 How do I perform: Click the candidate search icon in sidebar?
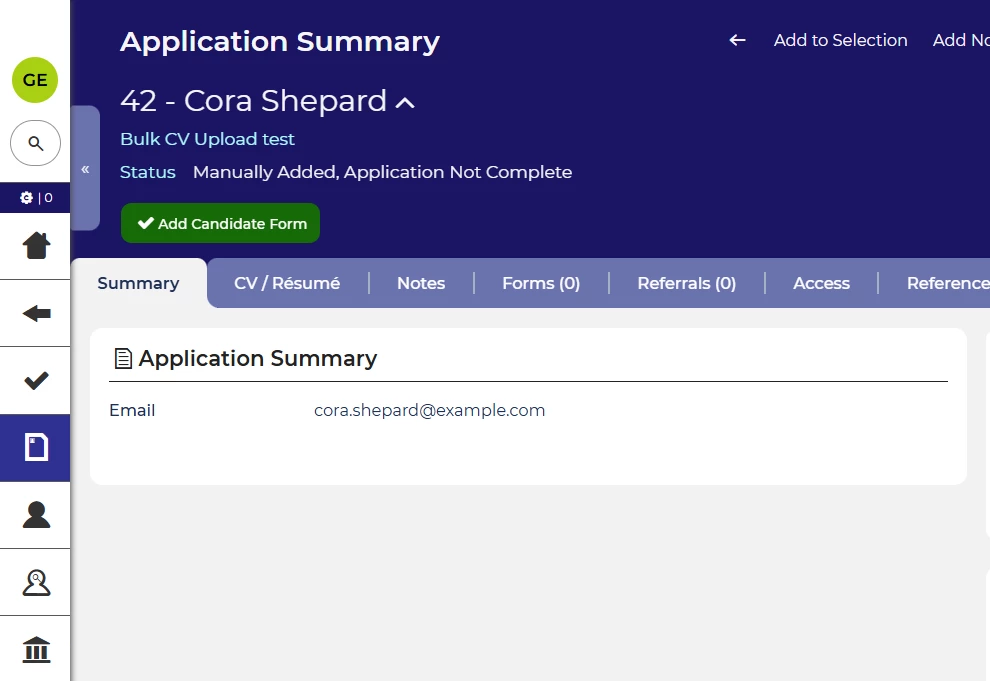pyautogui.click(x=36, y=582)
